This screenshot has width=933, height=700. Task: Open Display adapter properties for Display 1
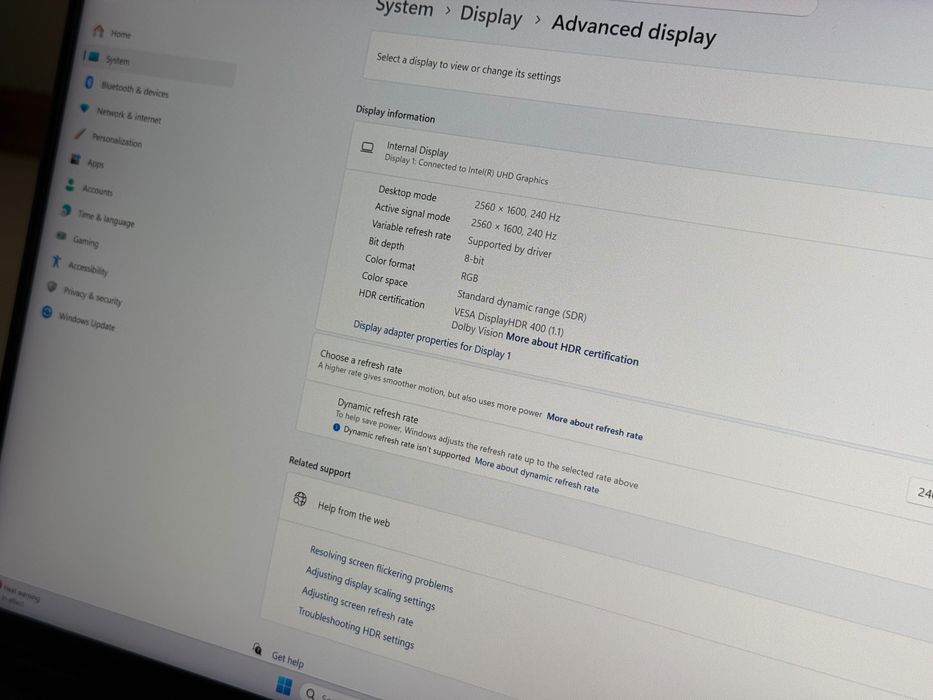[x=432, y=339]
